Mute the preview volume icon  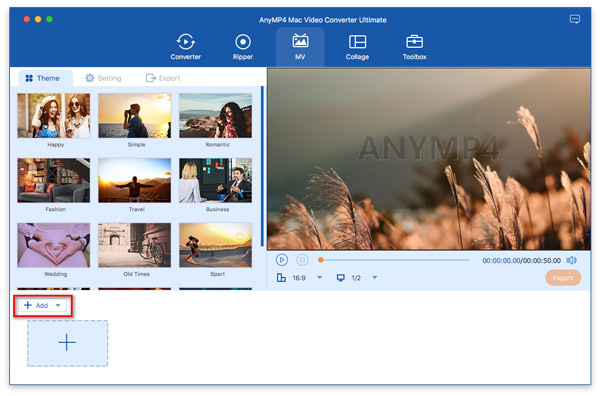572,260
